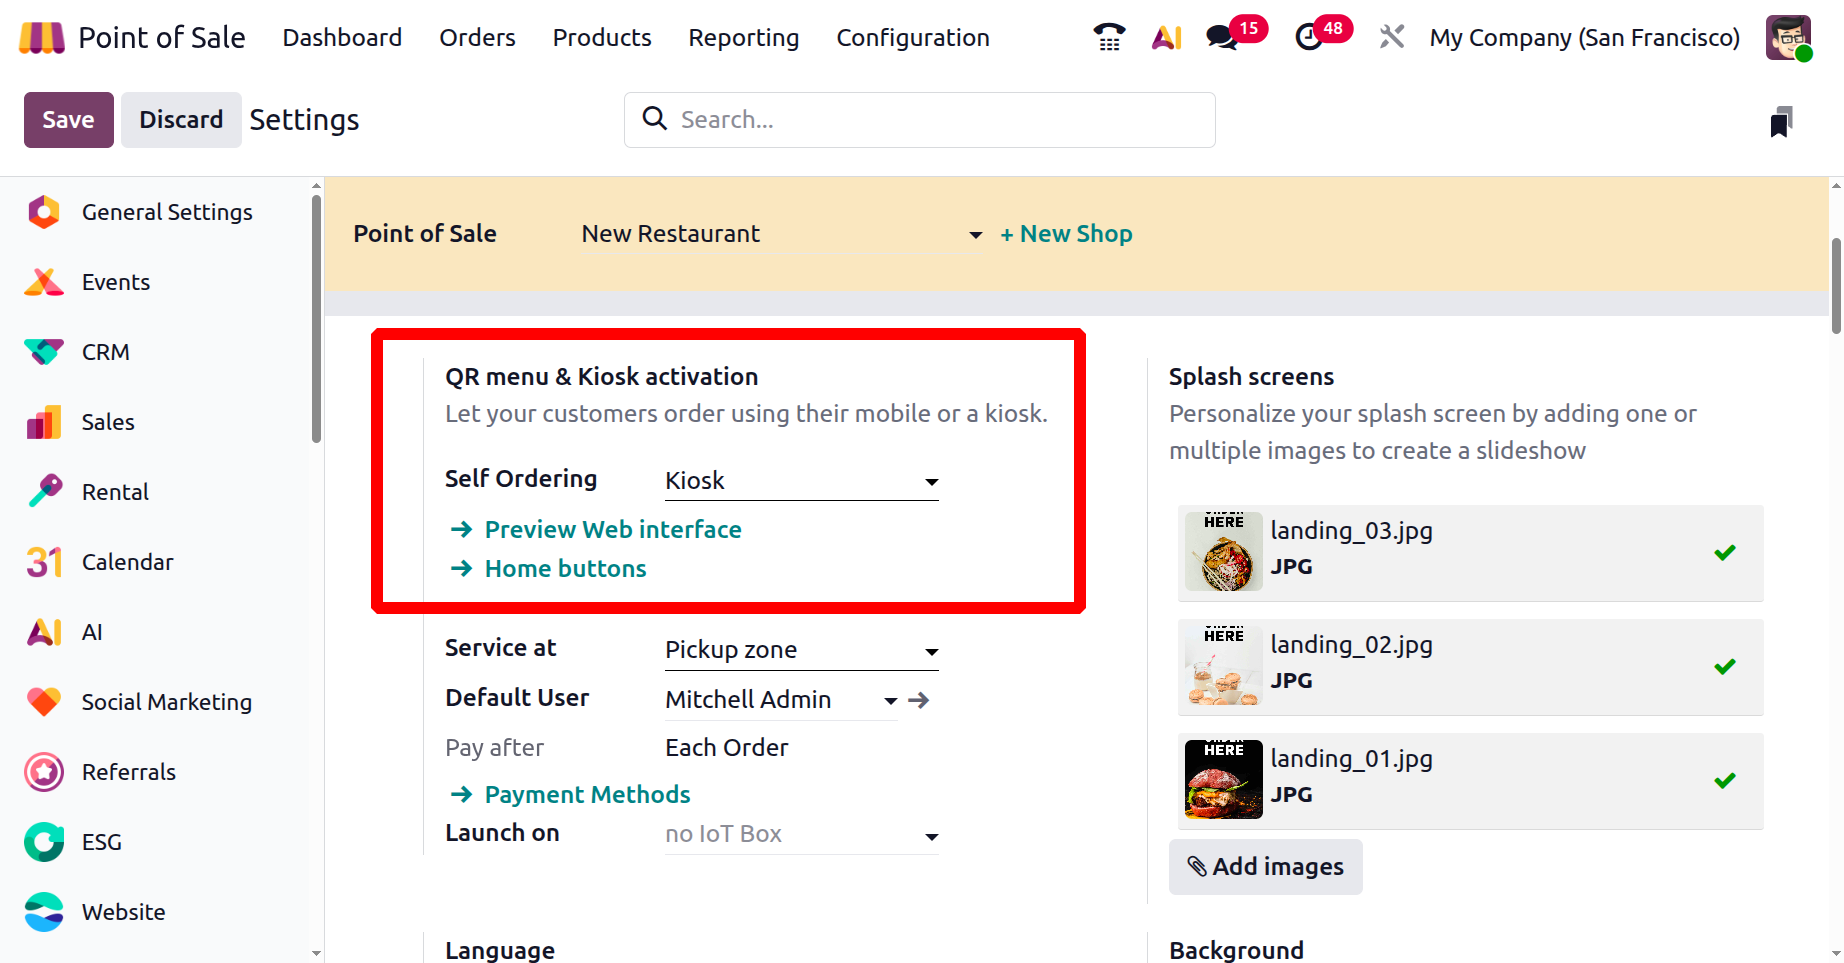Click the landing_03.jpg thumbnail
Viewport: 1844px width, 963px height.
1223,552
